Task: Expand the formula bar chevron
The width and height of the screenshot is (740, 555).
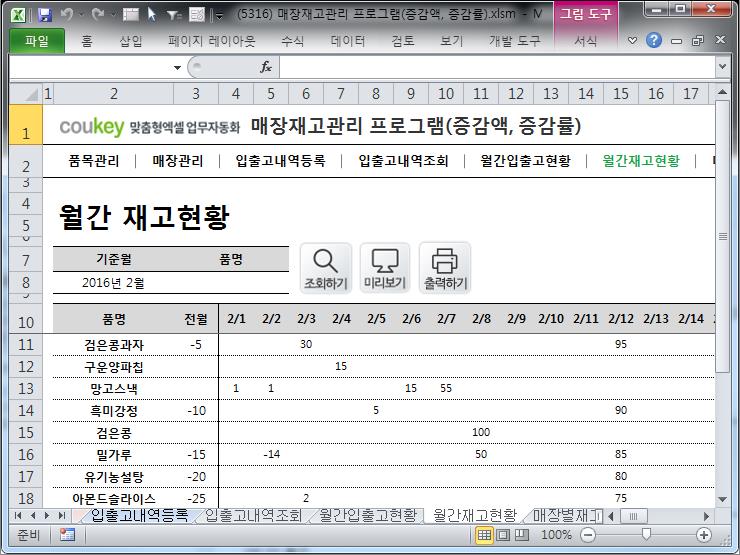Action: (x=722, y=67)
